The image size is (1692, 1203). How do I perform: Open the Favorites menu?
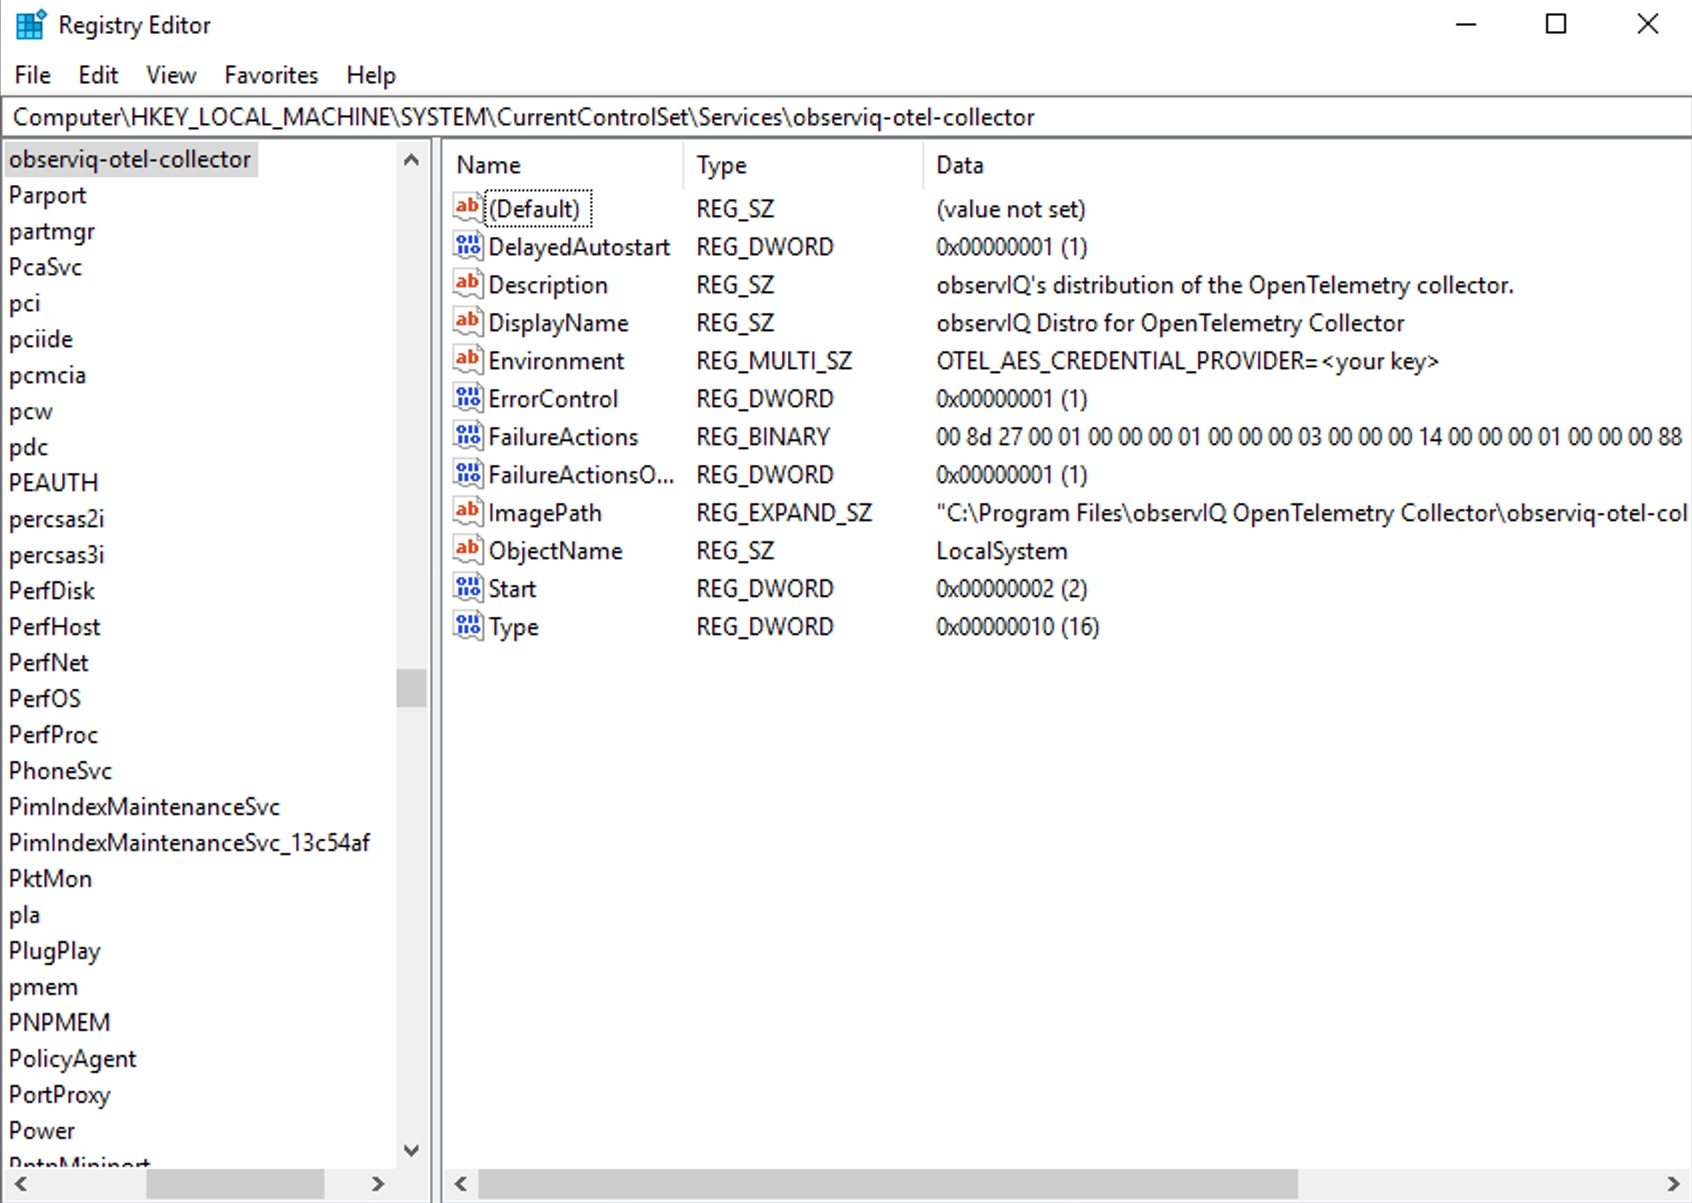270,75
